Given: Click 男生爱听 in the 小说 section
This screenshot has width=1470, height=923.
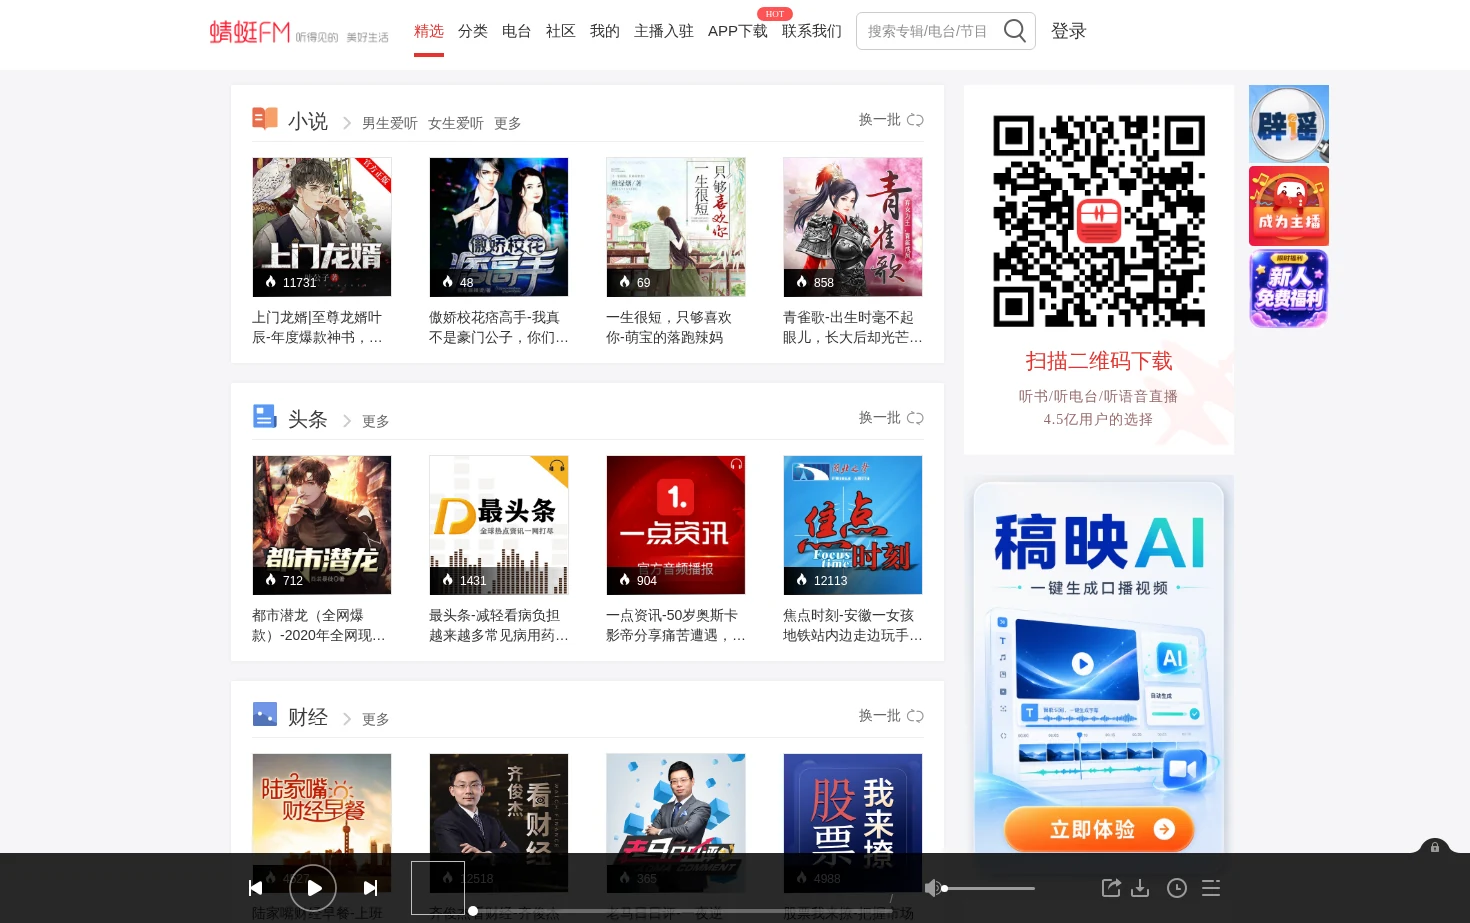Looking at the screenshot, I should click(x=390, y=123).
